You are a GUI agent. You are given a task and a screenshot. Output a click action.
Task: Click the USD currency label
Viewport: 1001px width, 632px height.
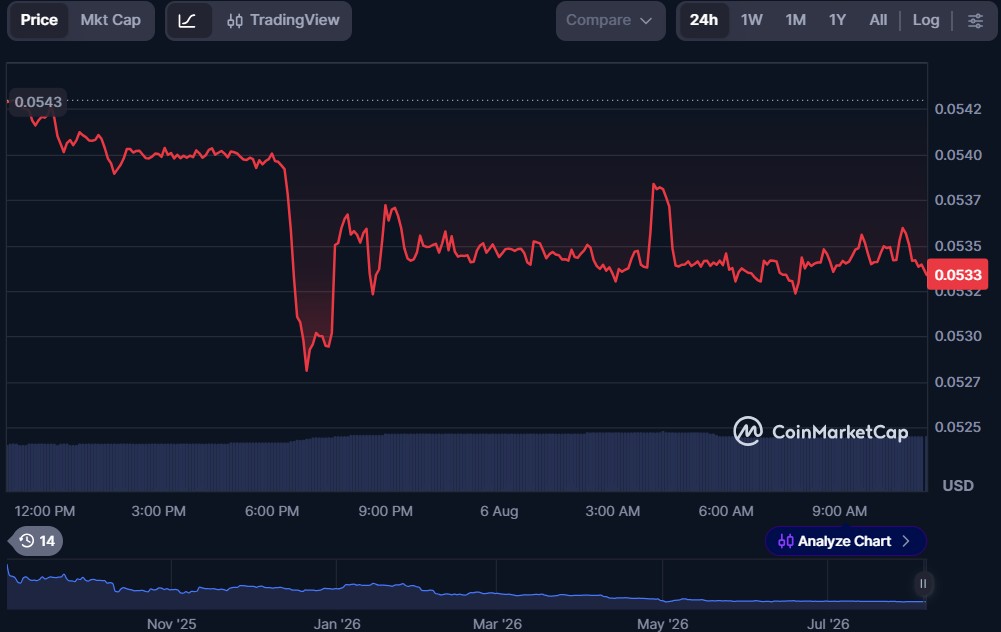(x=958, y=486)
